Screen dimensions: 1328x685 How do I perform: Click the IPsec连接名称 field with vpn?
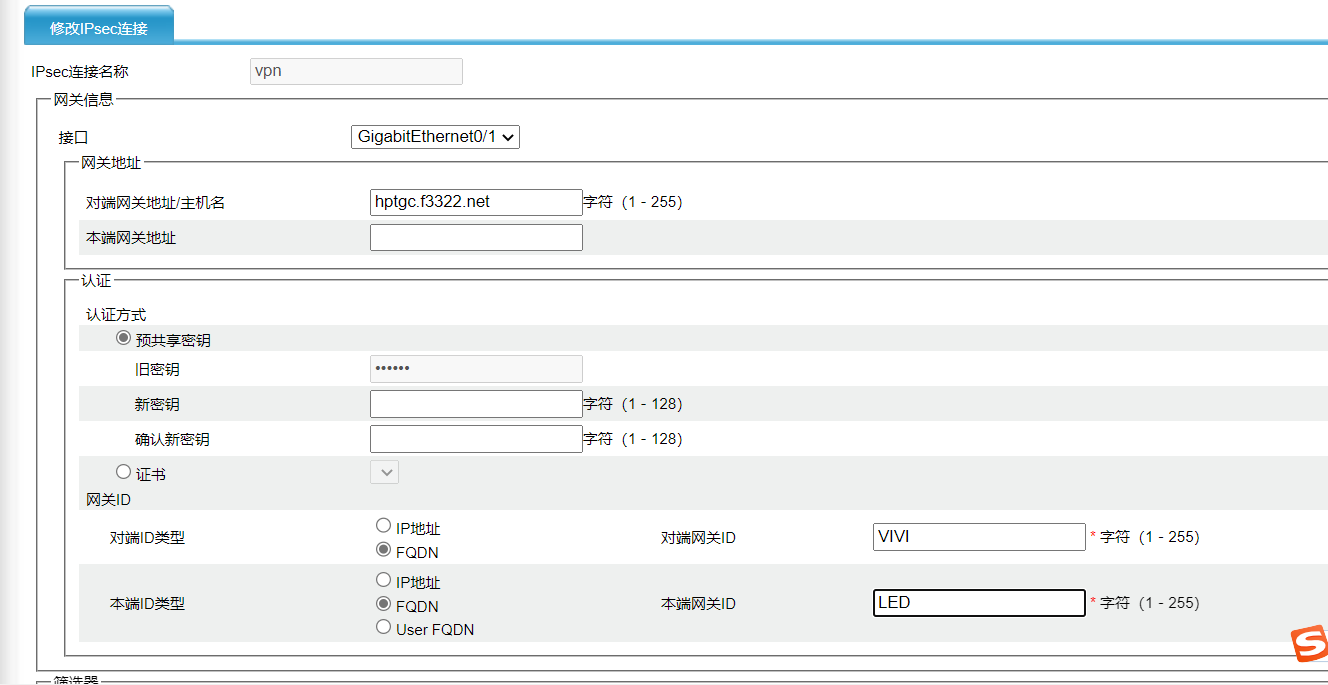pos(356,71)
